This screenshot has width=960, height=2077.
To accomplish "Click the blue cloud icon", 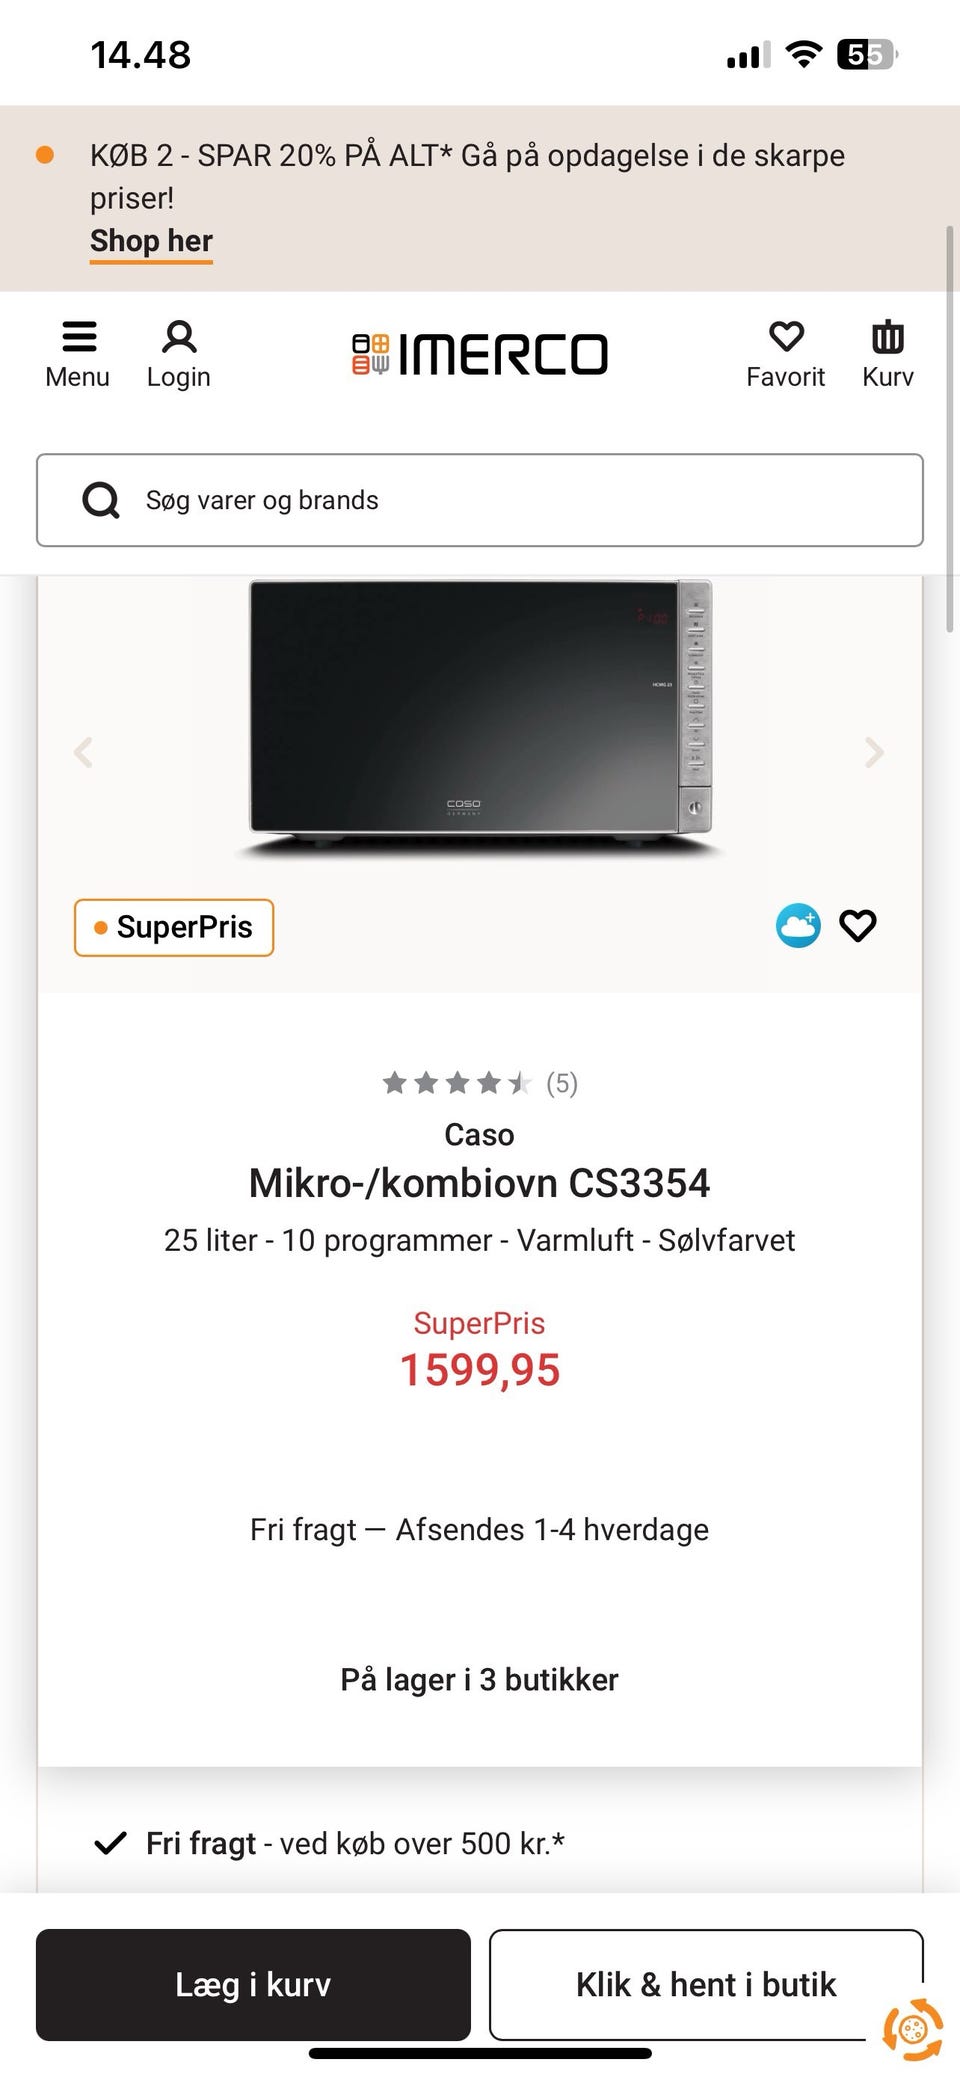I will [x=798, y=926].
